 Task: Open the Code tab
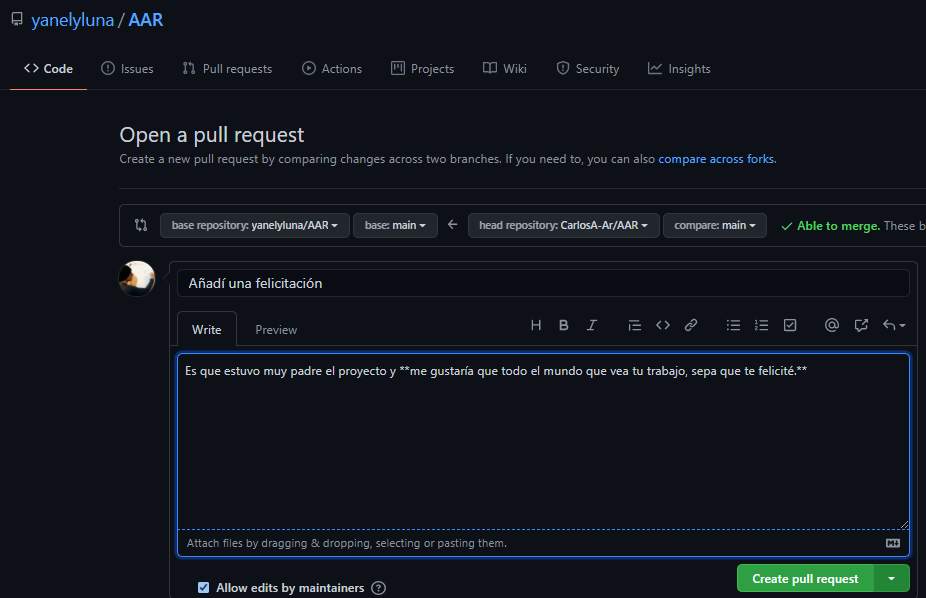(x=48, y=68)
